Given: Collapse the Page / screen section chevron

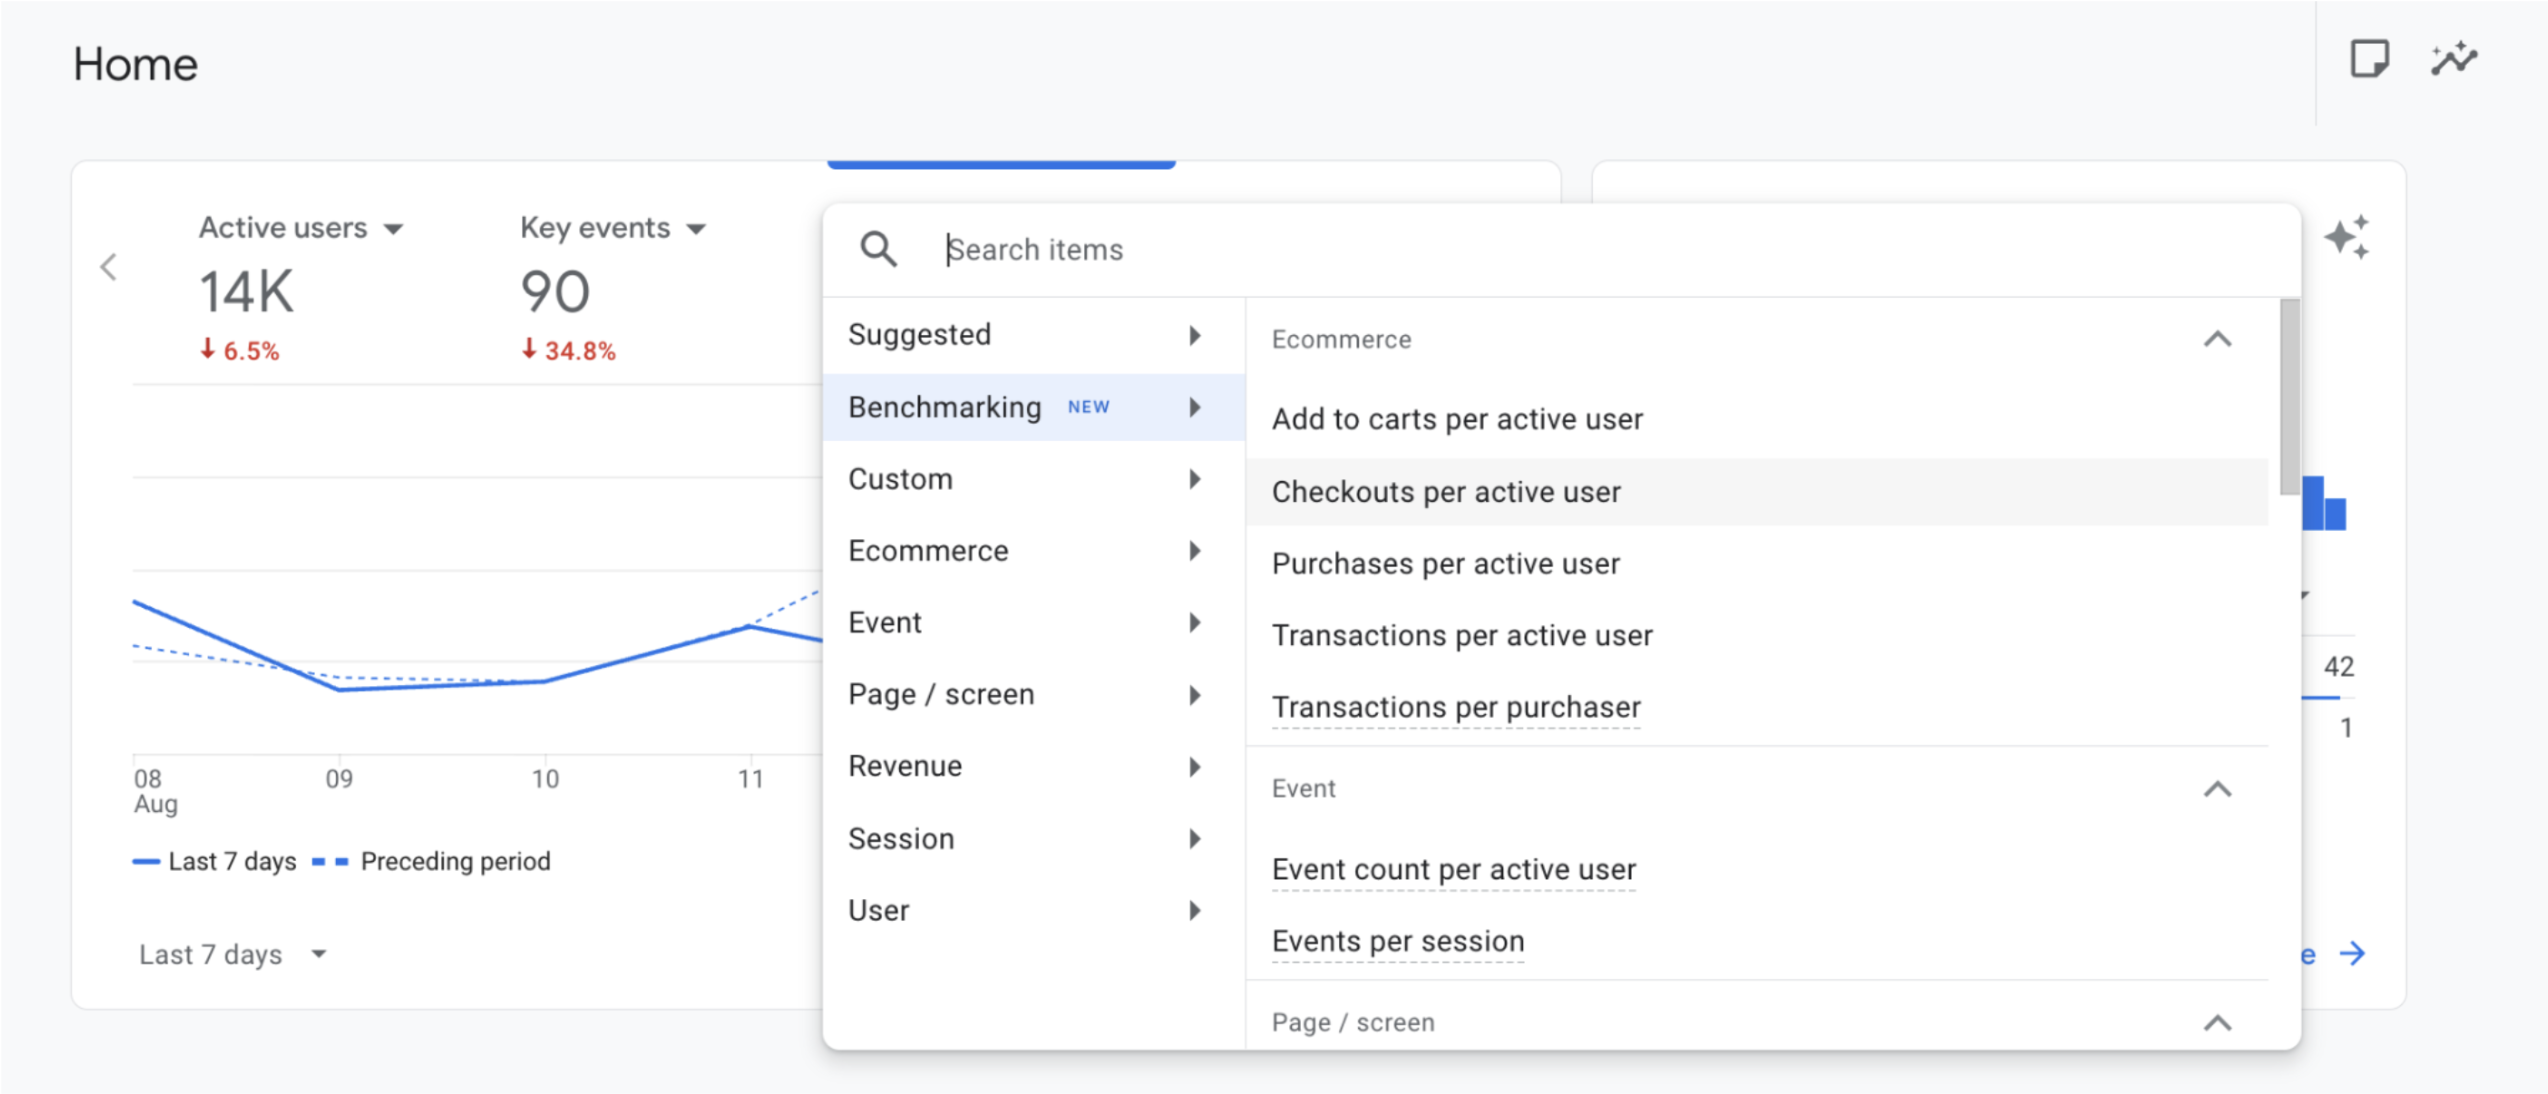Looking at the screenshot, I should point(2217,1022).
